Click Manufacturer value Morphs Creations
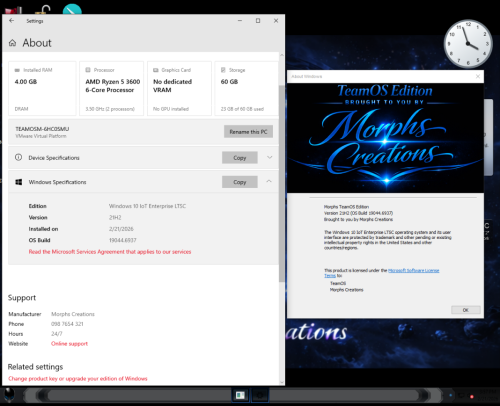This screenshot has width=500, height=406. [x=73, y=314]
